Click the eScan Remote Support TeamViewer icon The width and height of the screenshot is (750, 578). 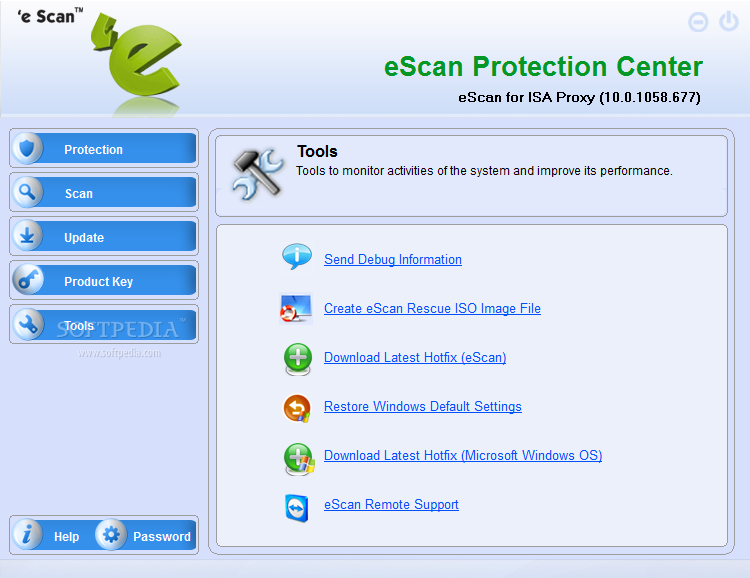click(x=297, y=508)
